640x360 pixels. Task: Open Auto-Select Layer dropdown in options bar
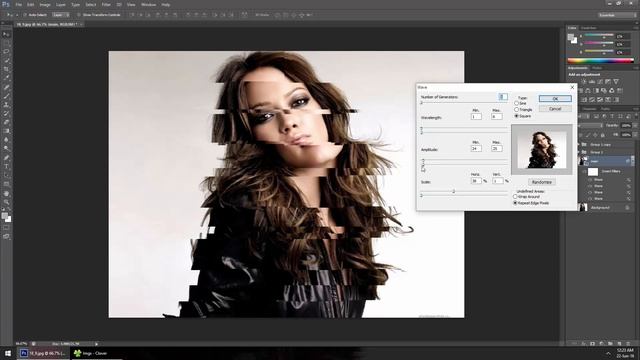click(x=60, y=15)
